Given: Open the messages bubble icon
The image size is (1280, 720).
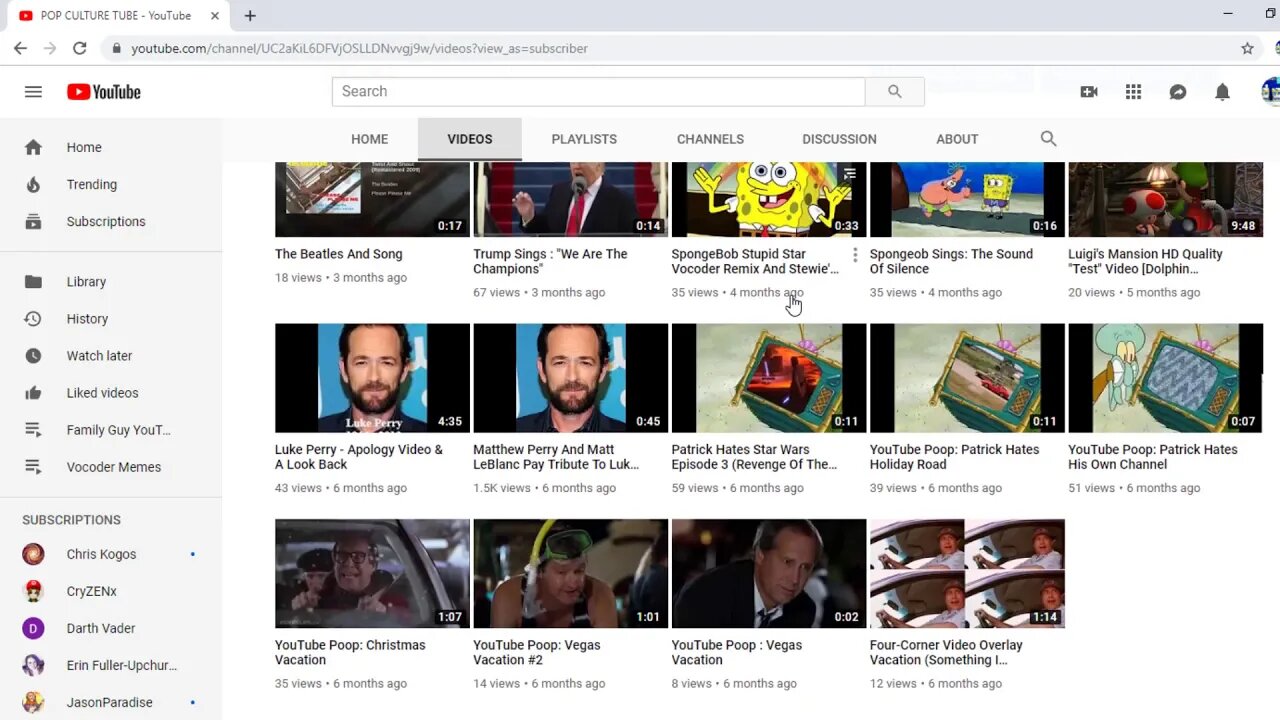Looking at the screenshot, I should pyautogui.click(x=1178, y=92).
